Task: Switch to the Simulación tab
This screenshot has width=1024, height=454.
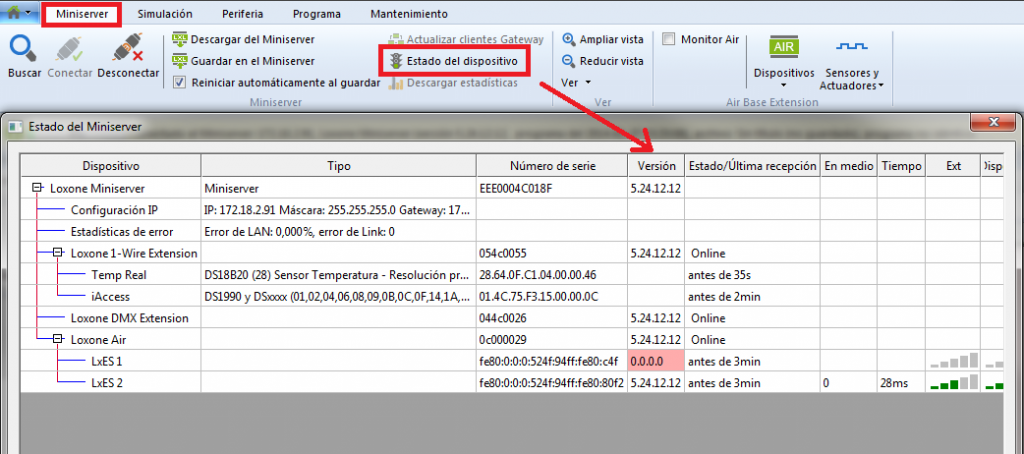Action: pyautogui.click(x=165, y=14)
